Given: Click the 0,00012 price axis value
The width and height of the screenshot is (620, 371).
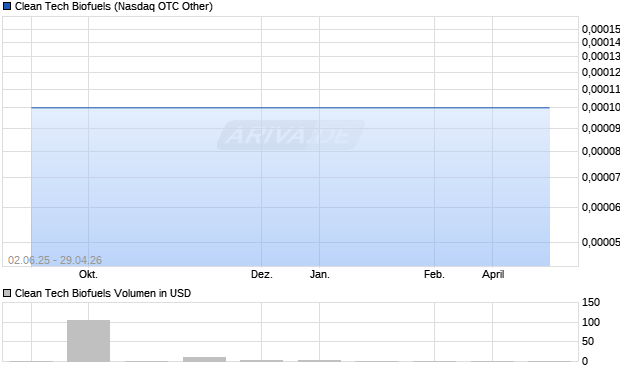Looking at the screenshot, I should coord(601,72).
